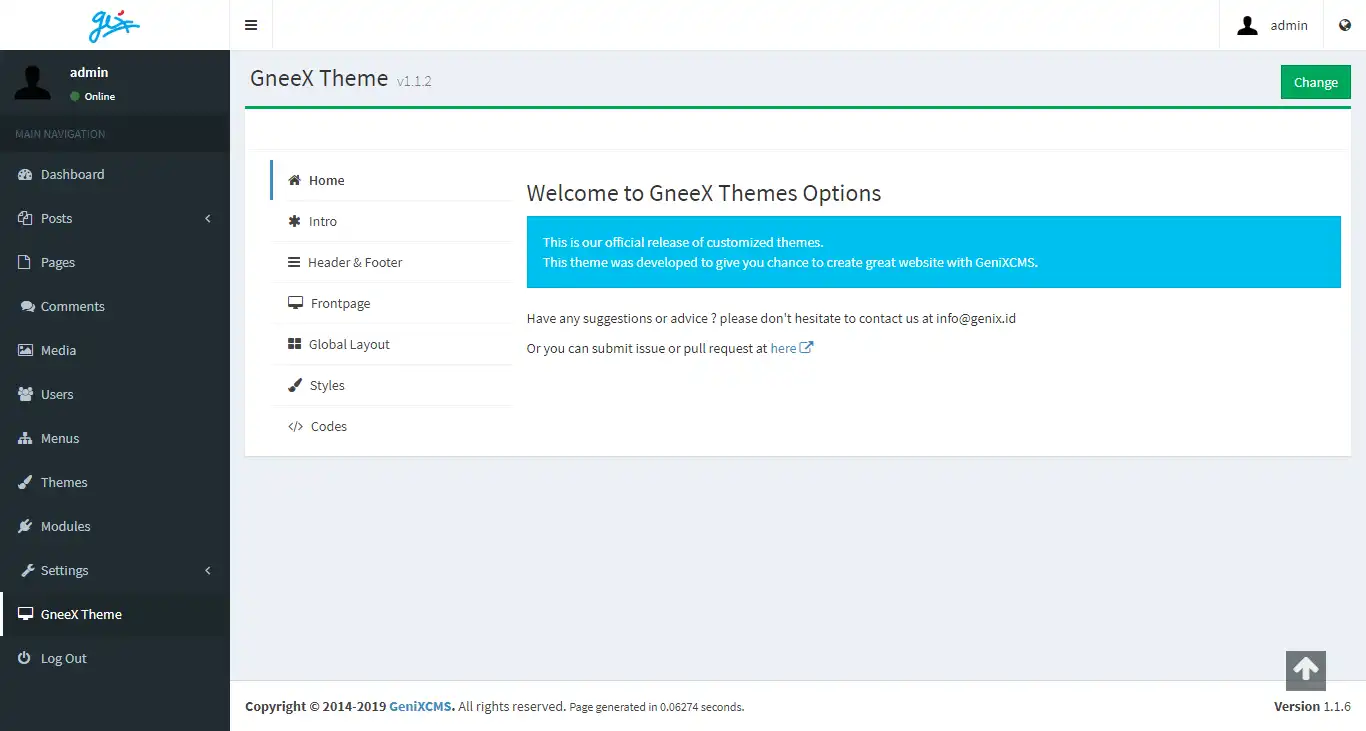Click the Users group icon
The height and width of the screenshot is (731, 1366).
click(26, 394)
